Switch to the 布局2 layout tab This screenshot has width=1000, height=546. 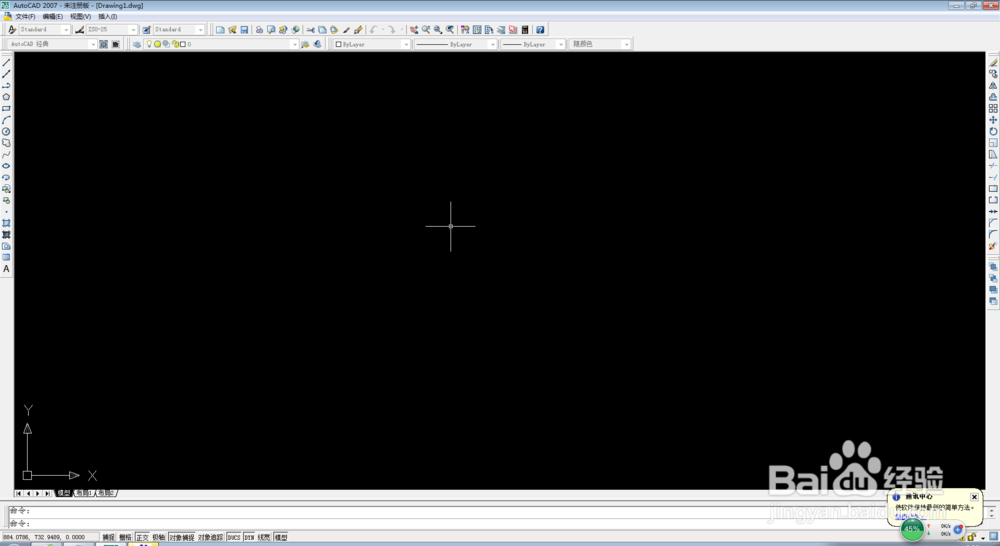(x=105, y=493)
